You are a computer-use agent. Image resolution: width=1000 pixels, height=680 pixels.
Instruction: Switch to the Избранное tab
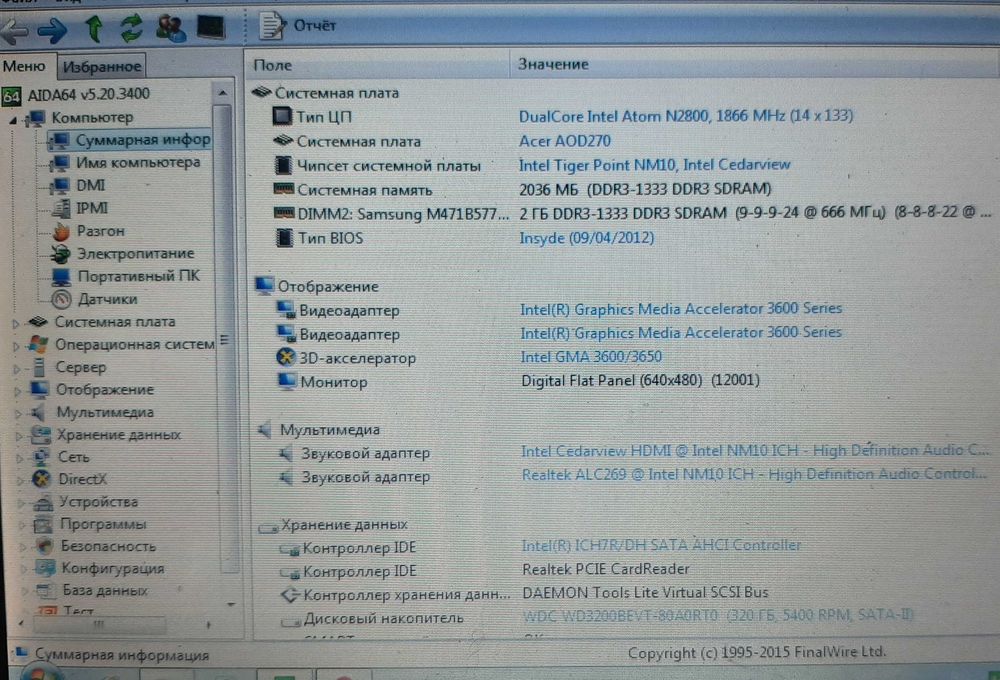click(102, 66)
